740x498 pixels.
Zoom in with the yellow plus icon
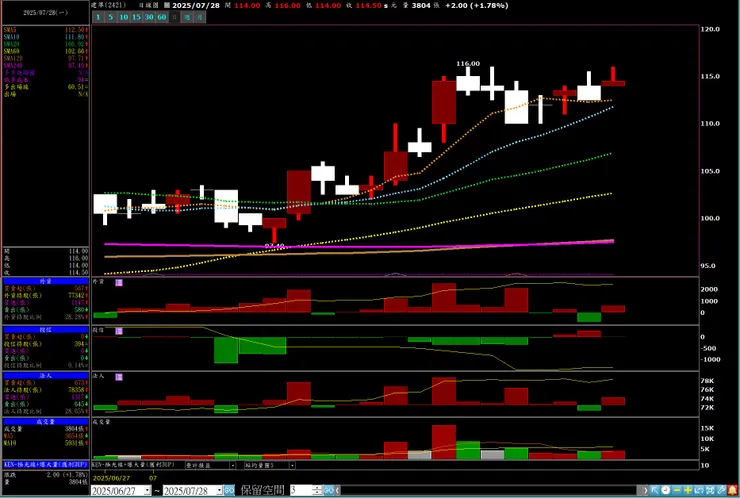688,490
